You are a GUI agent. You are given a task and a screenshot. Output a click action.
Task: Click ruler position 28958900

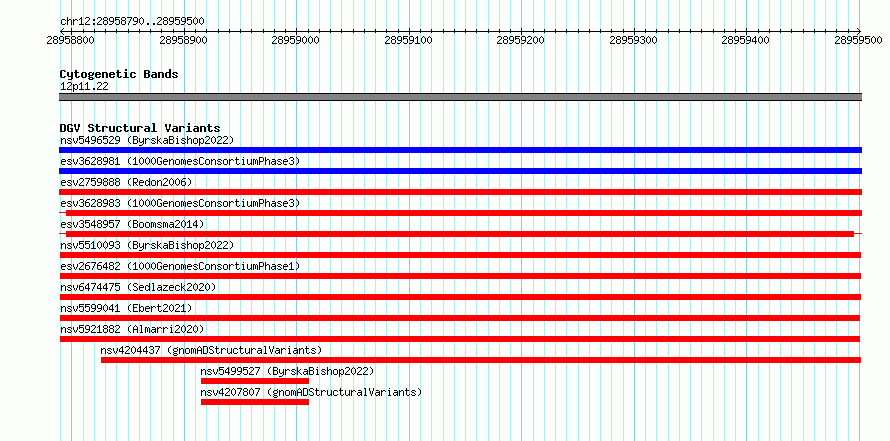coord(183,40)
